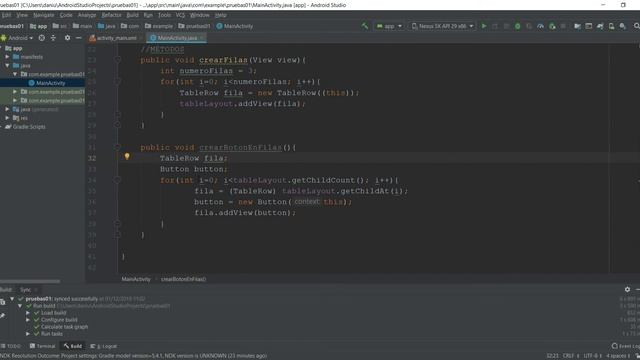Expand the java (generated) folder arrow
This screenshot has height=360, width=640.
click(x=7, y=109)
